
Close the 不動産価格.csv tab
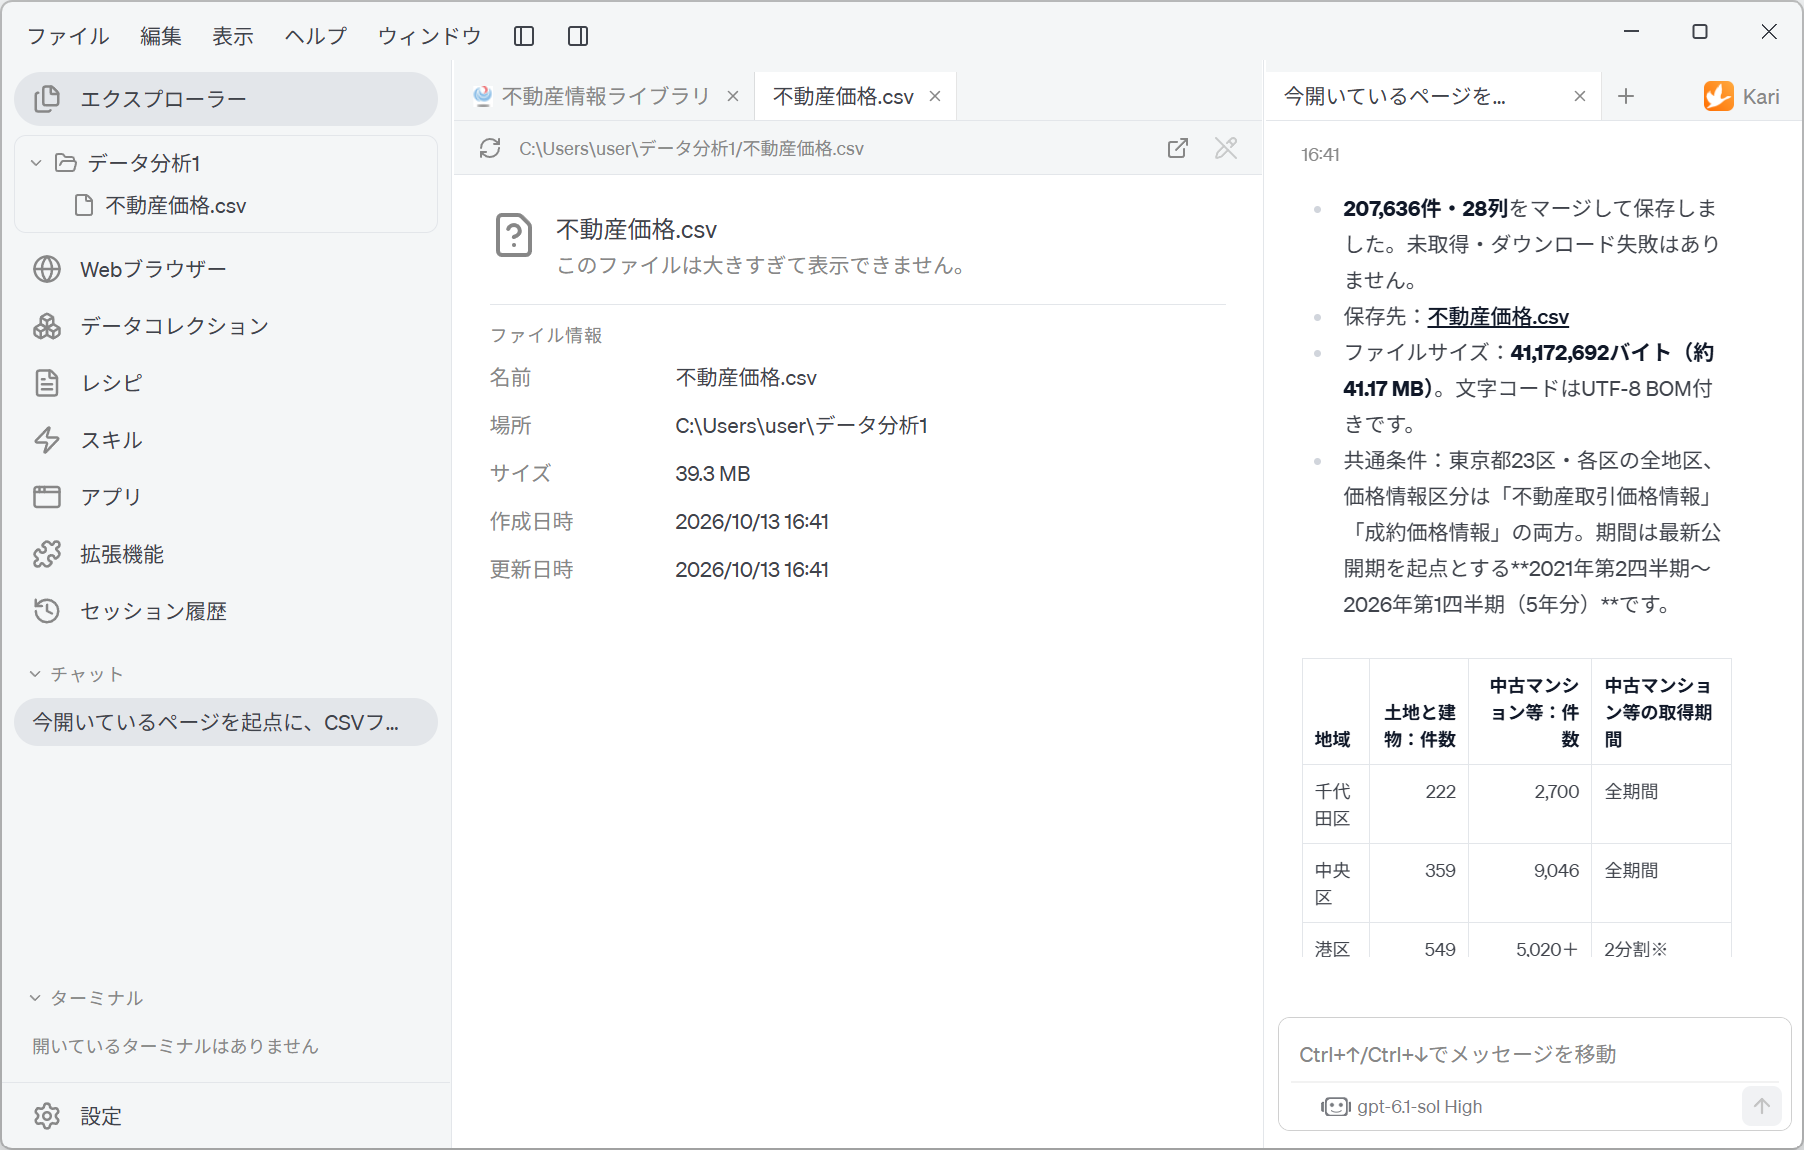(x=935, y=96)
